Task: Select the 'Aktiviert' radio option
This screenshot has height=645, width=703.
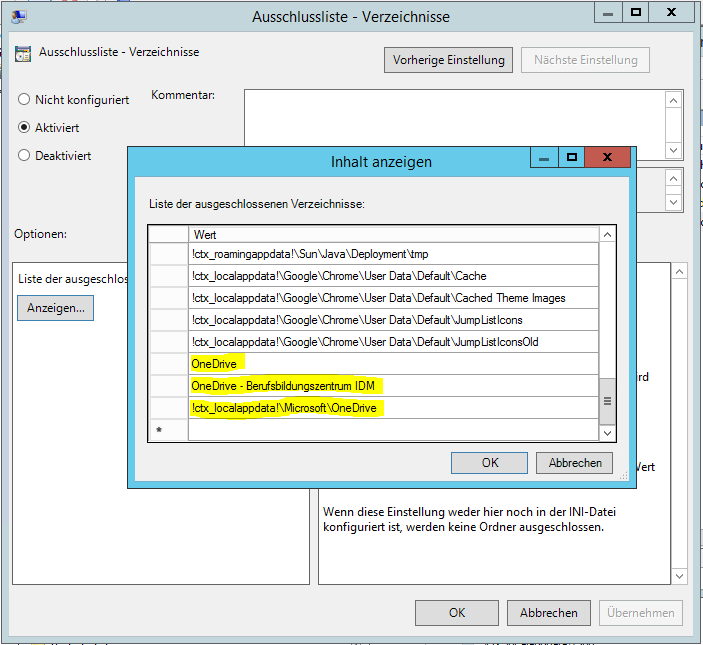Action: click(x=24, y=128)
